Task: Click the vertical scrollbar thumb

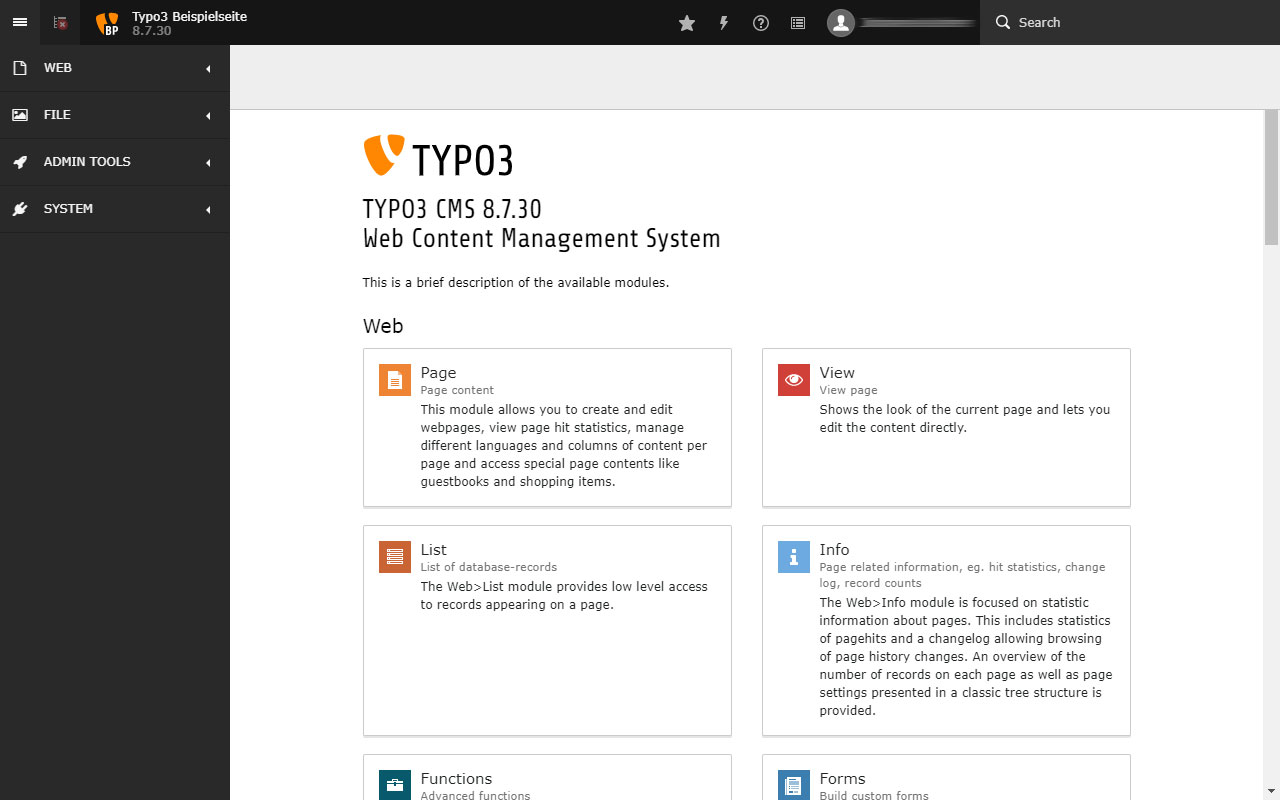Action: coord(1271,177)
